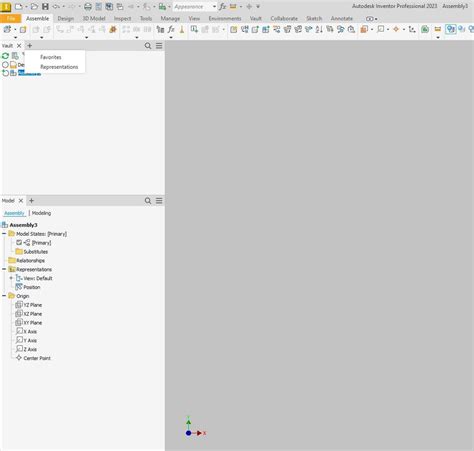Viewport: 474px width, 451px height.
Task: Open the Manage ribbon tab
Action: (170, 18)
